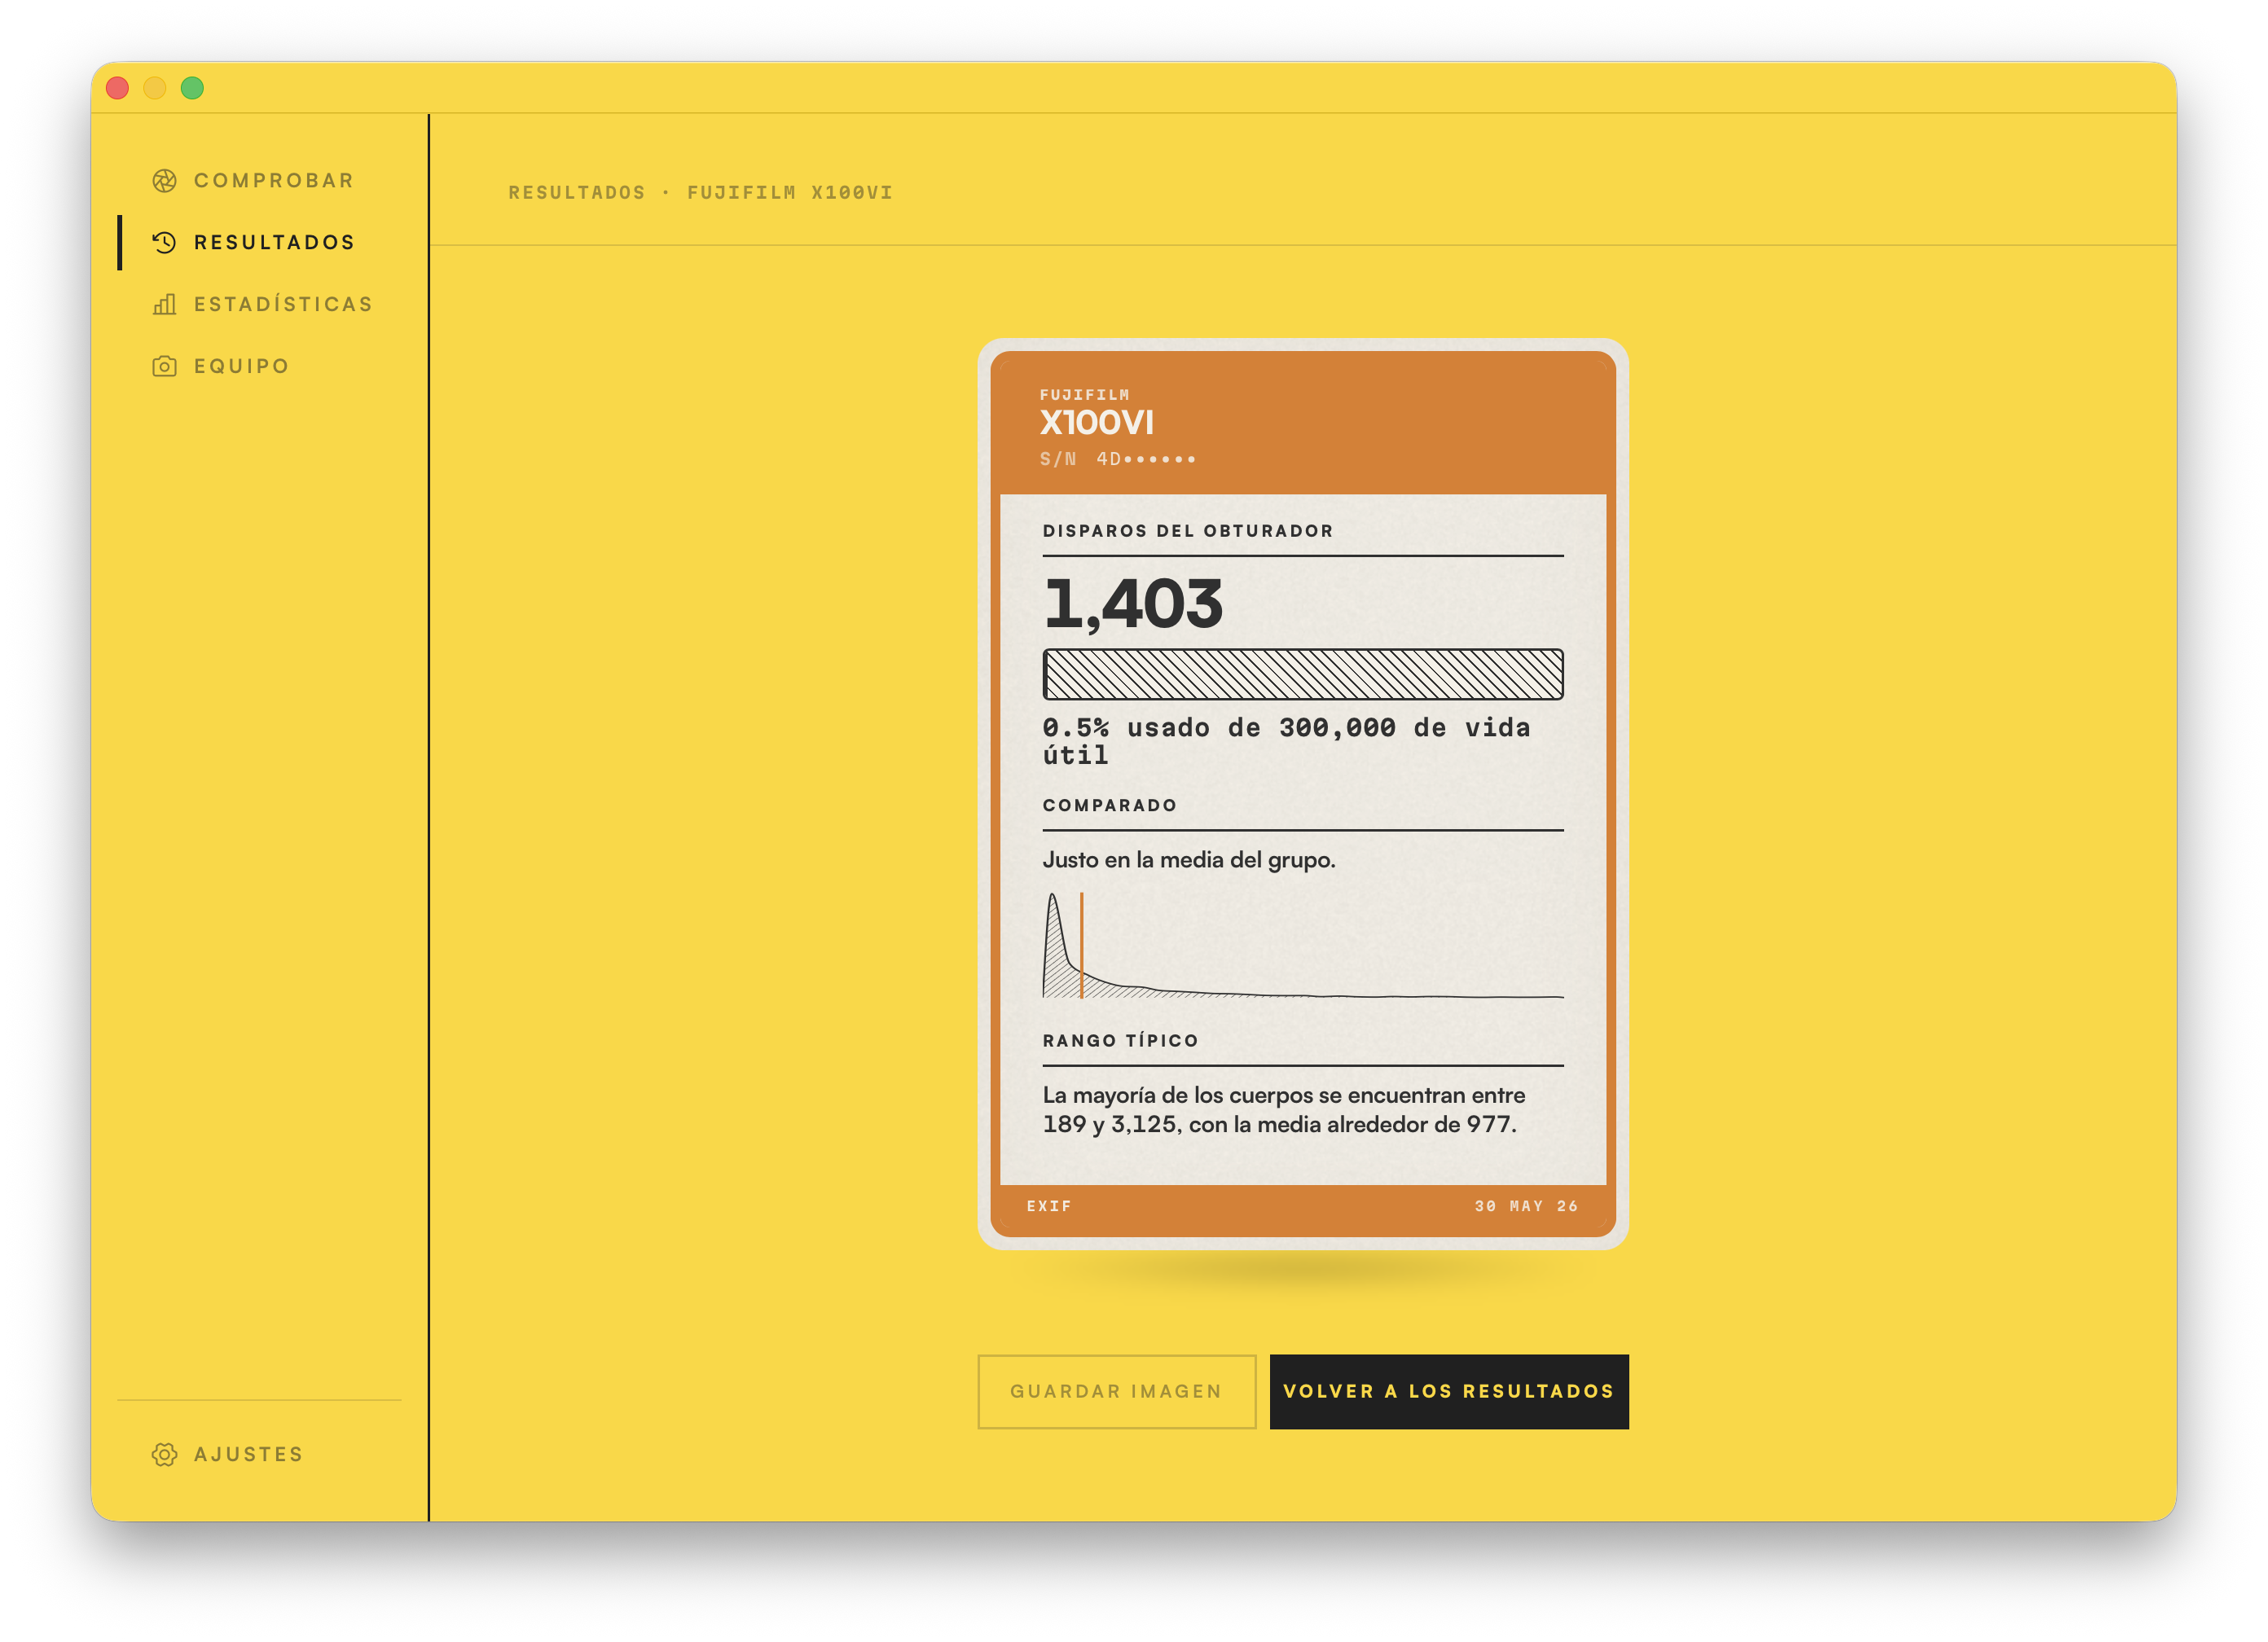This screenshot has height=1642, width=2268.
Task: Select the Equipo camera icon
Action: (x=164, y=367)
